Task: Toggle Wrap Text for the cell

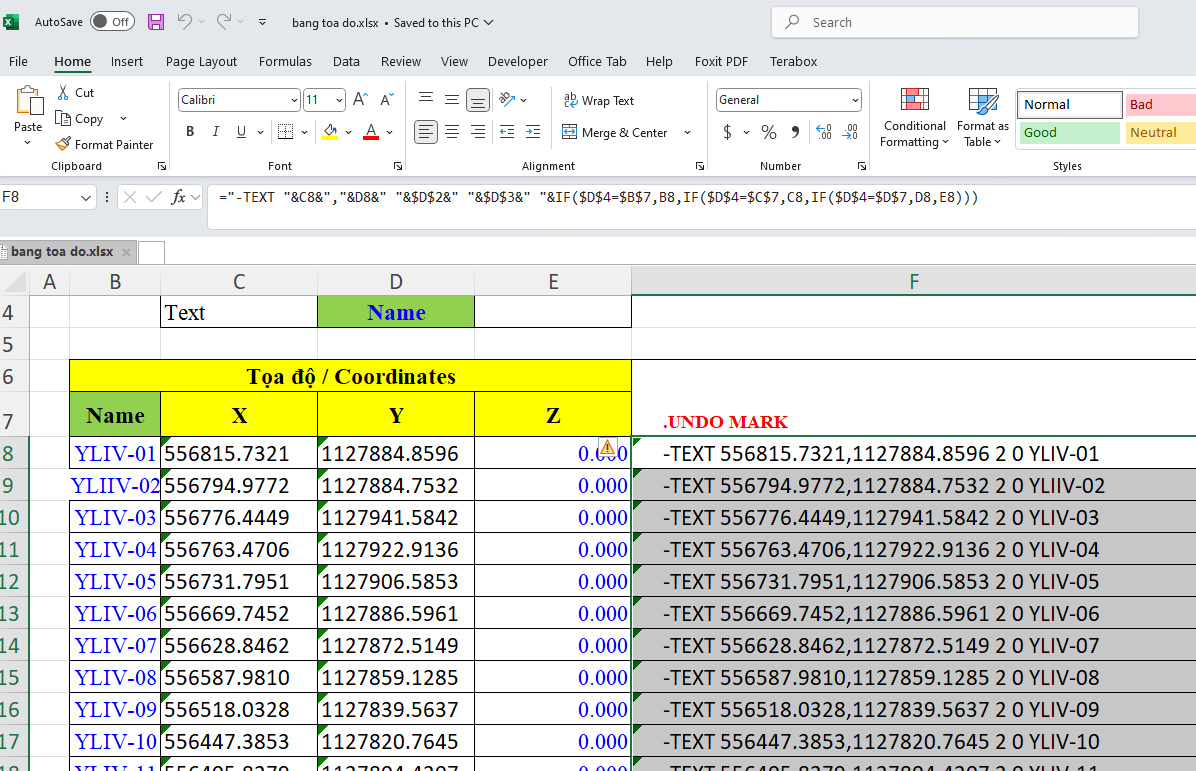Action: tap(598, 100)
